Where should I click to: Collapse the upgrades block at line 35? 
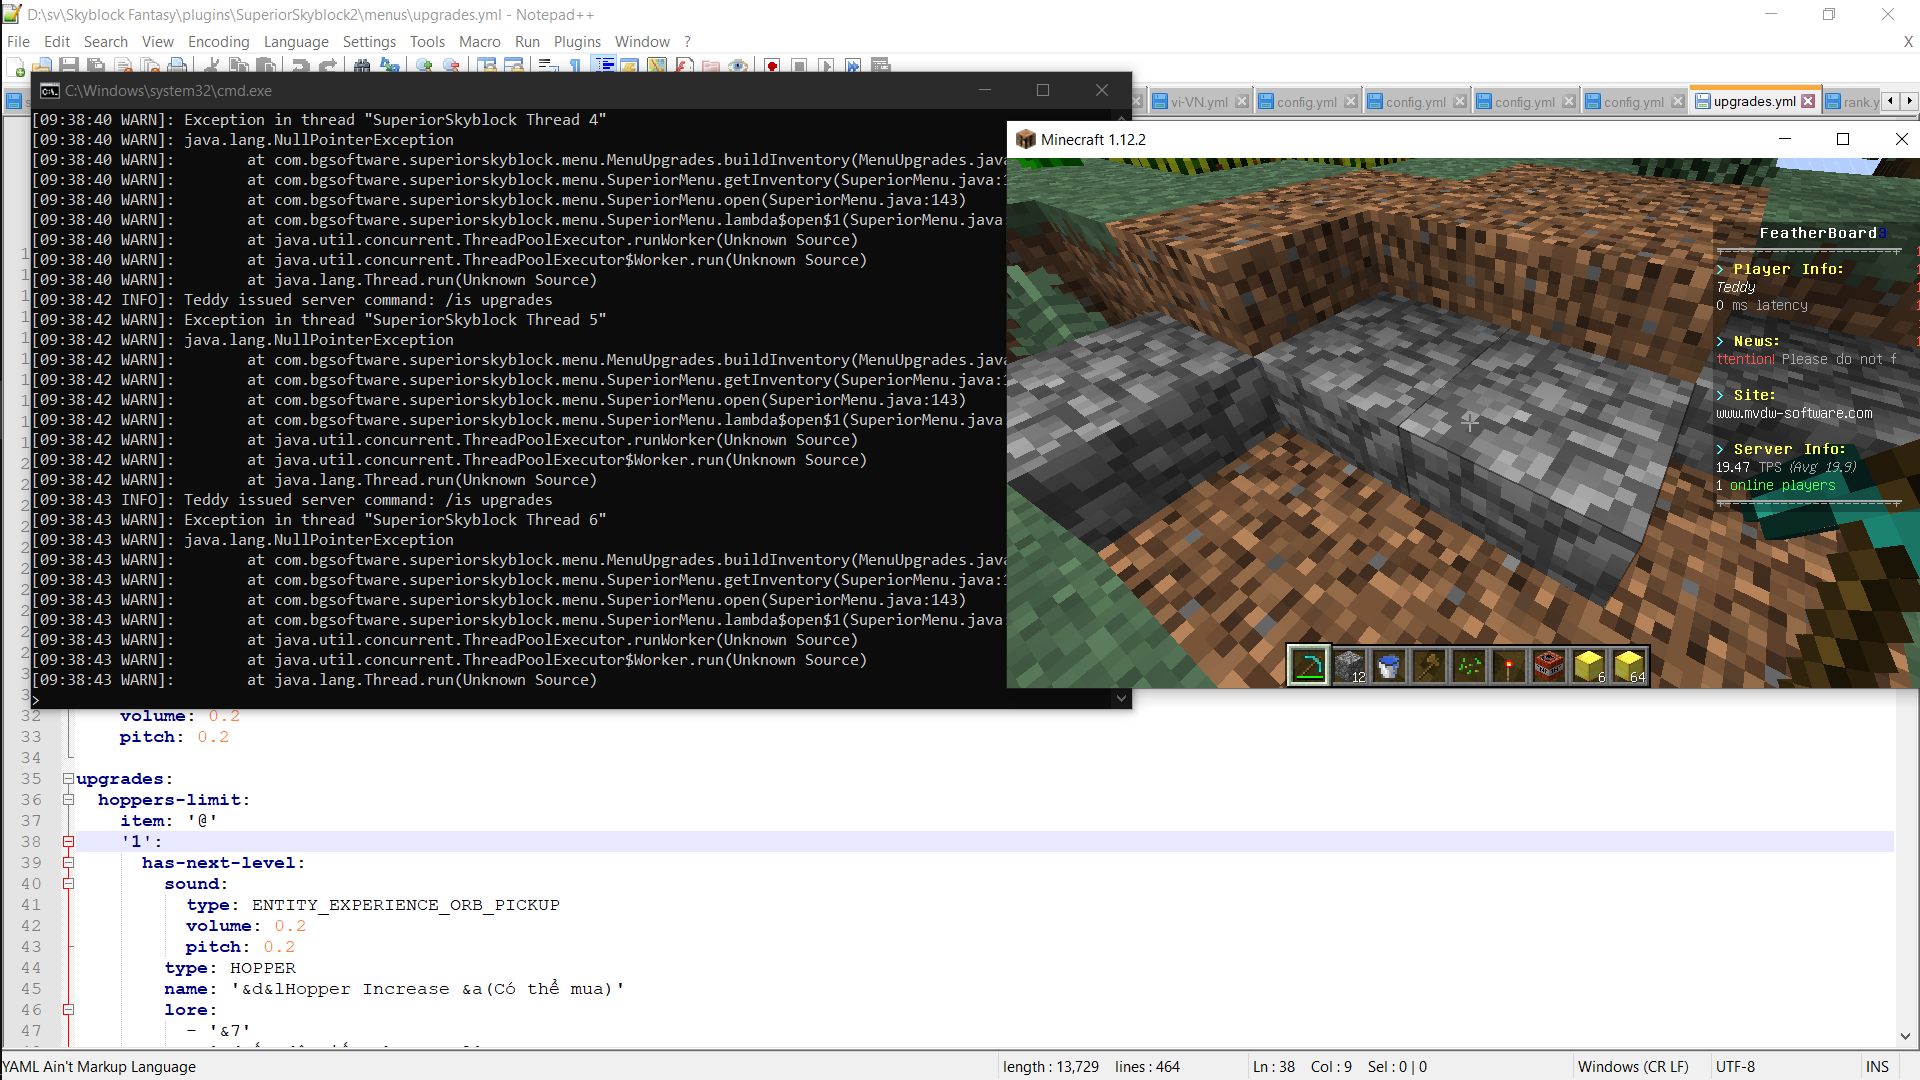pos(68,779)
